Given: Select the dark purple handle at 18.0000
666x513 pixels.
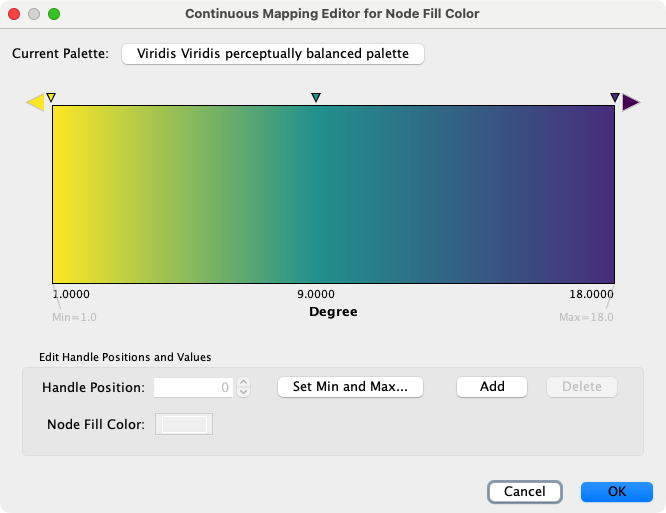Looking at the screenshot, I should (x=614, y=98).
